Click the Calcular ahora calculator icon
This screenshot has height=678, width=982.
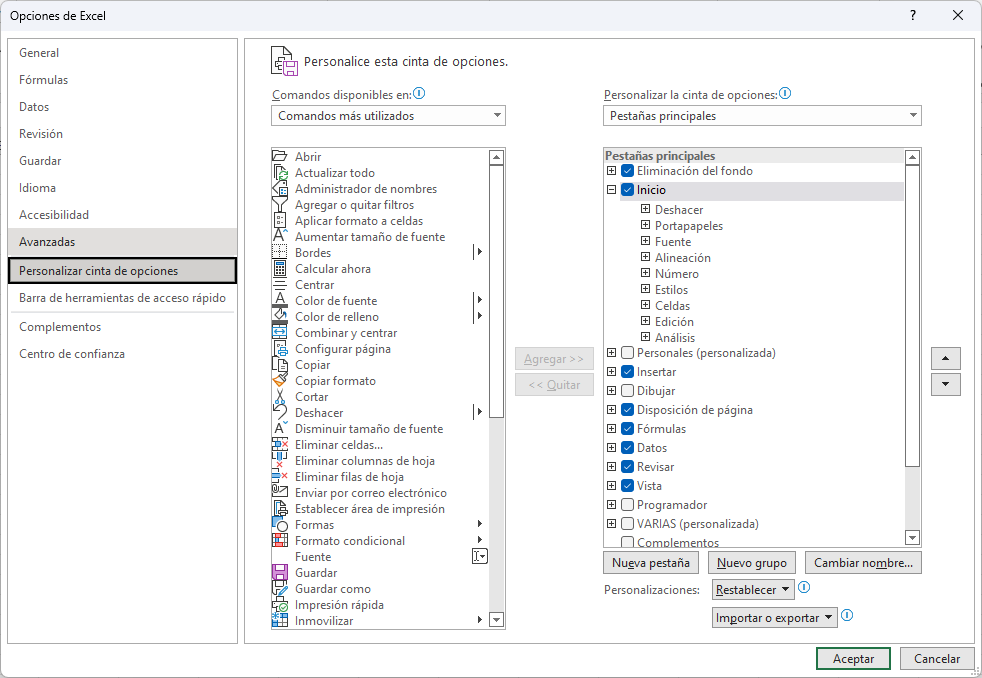279,269
